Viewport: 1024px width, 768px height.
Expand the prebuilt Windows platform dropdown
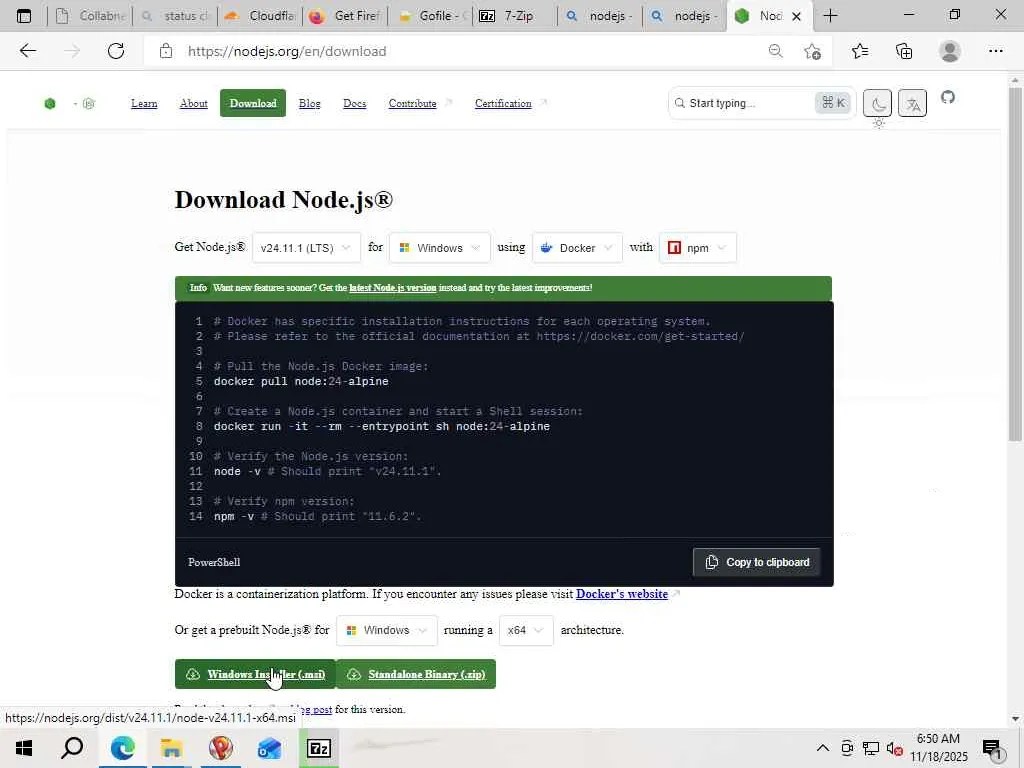[387, 630]
